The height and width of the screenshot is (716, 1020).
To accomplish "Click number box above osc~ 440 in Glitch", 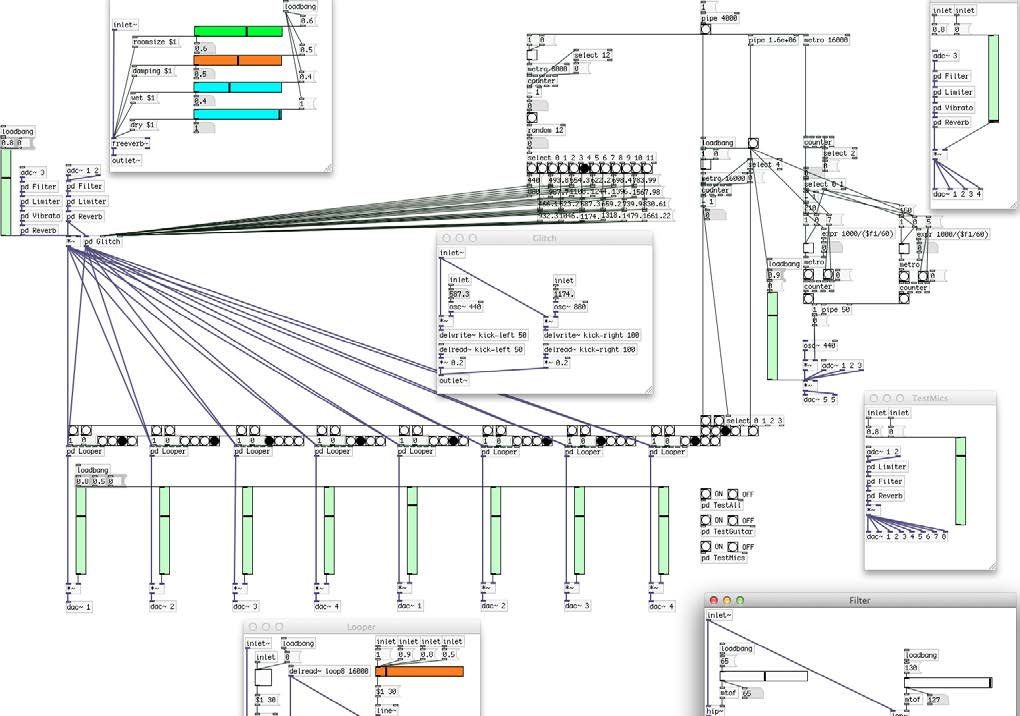I will [x=460, y=294].
